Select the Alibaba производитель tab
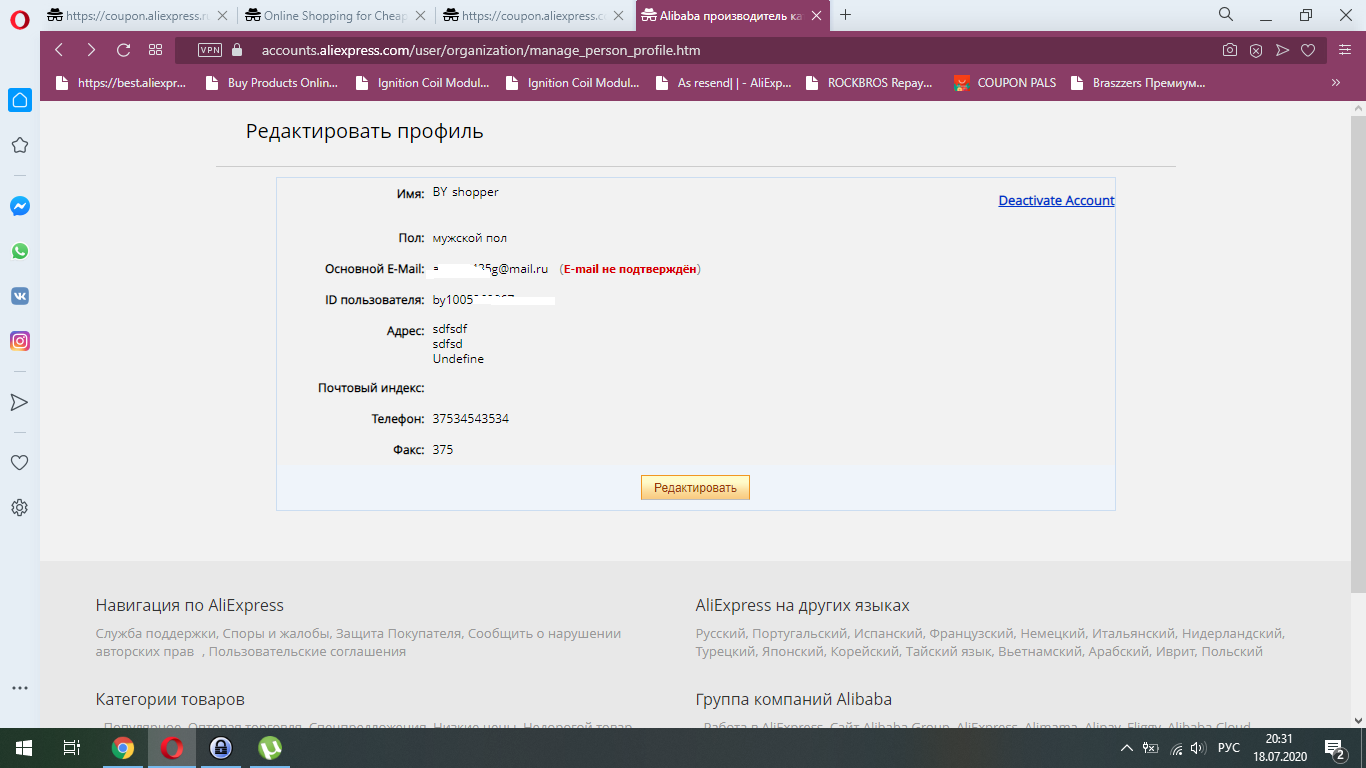This screenshot has height=768, width=1366. (734, 16)
